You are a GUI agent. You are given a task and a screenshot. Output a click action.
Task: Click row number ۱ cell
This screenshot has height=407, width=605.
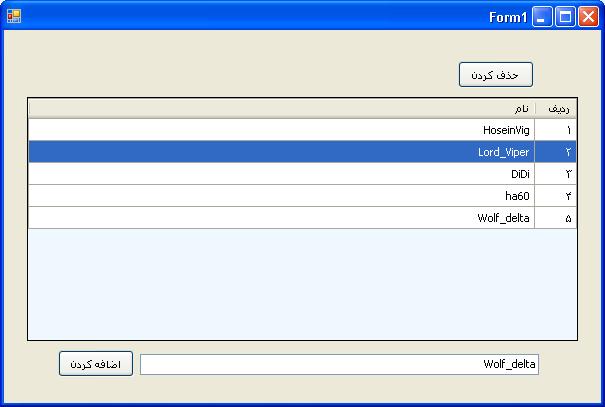(556, 130)
